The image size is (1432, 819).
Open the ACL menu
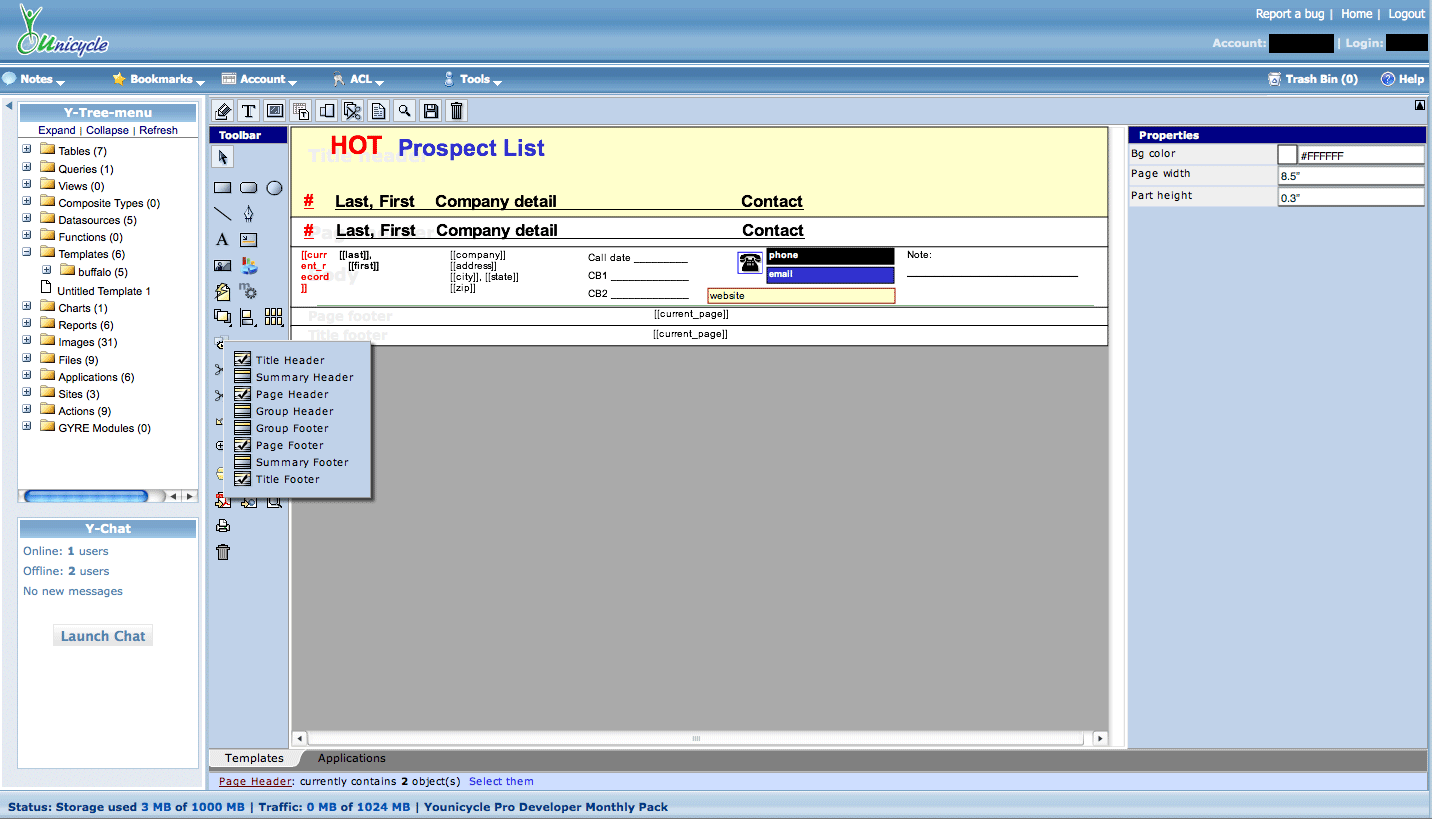pyautogui.click(x=360, y=79)
